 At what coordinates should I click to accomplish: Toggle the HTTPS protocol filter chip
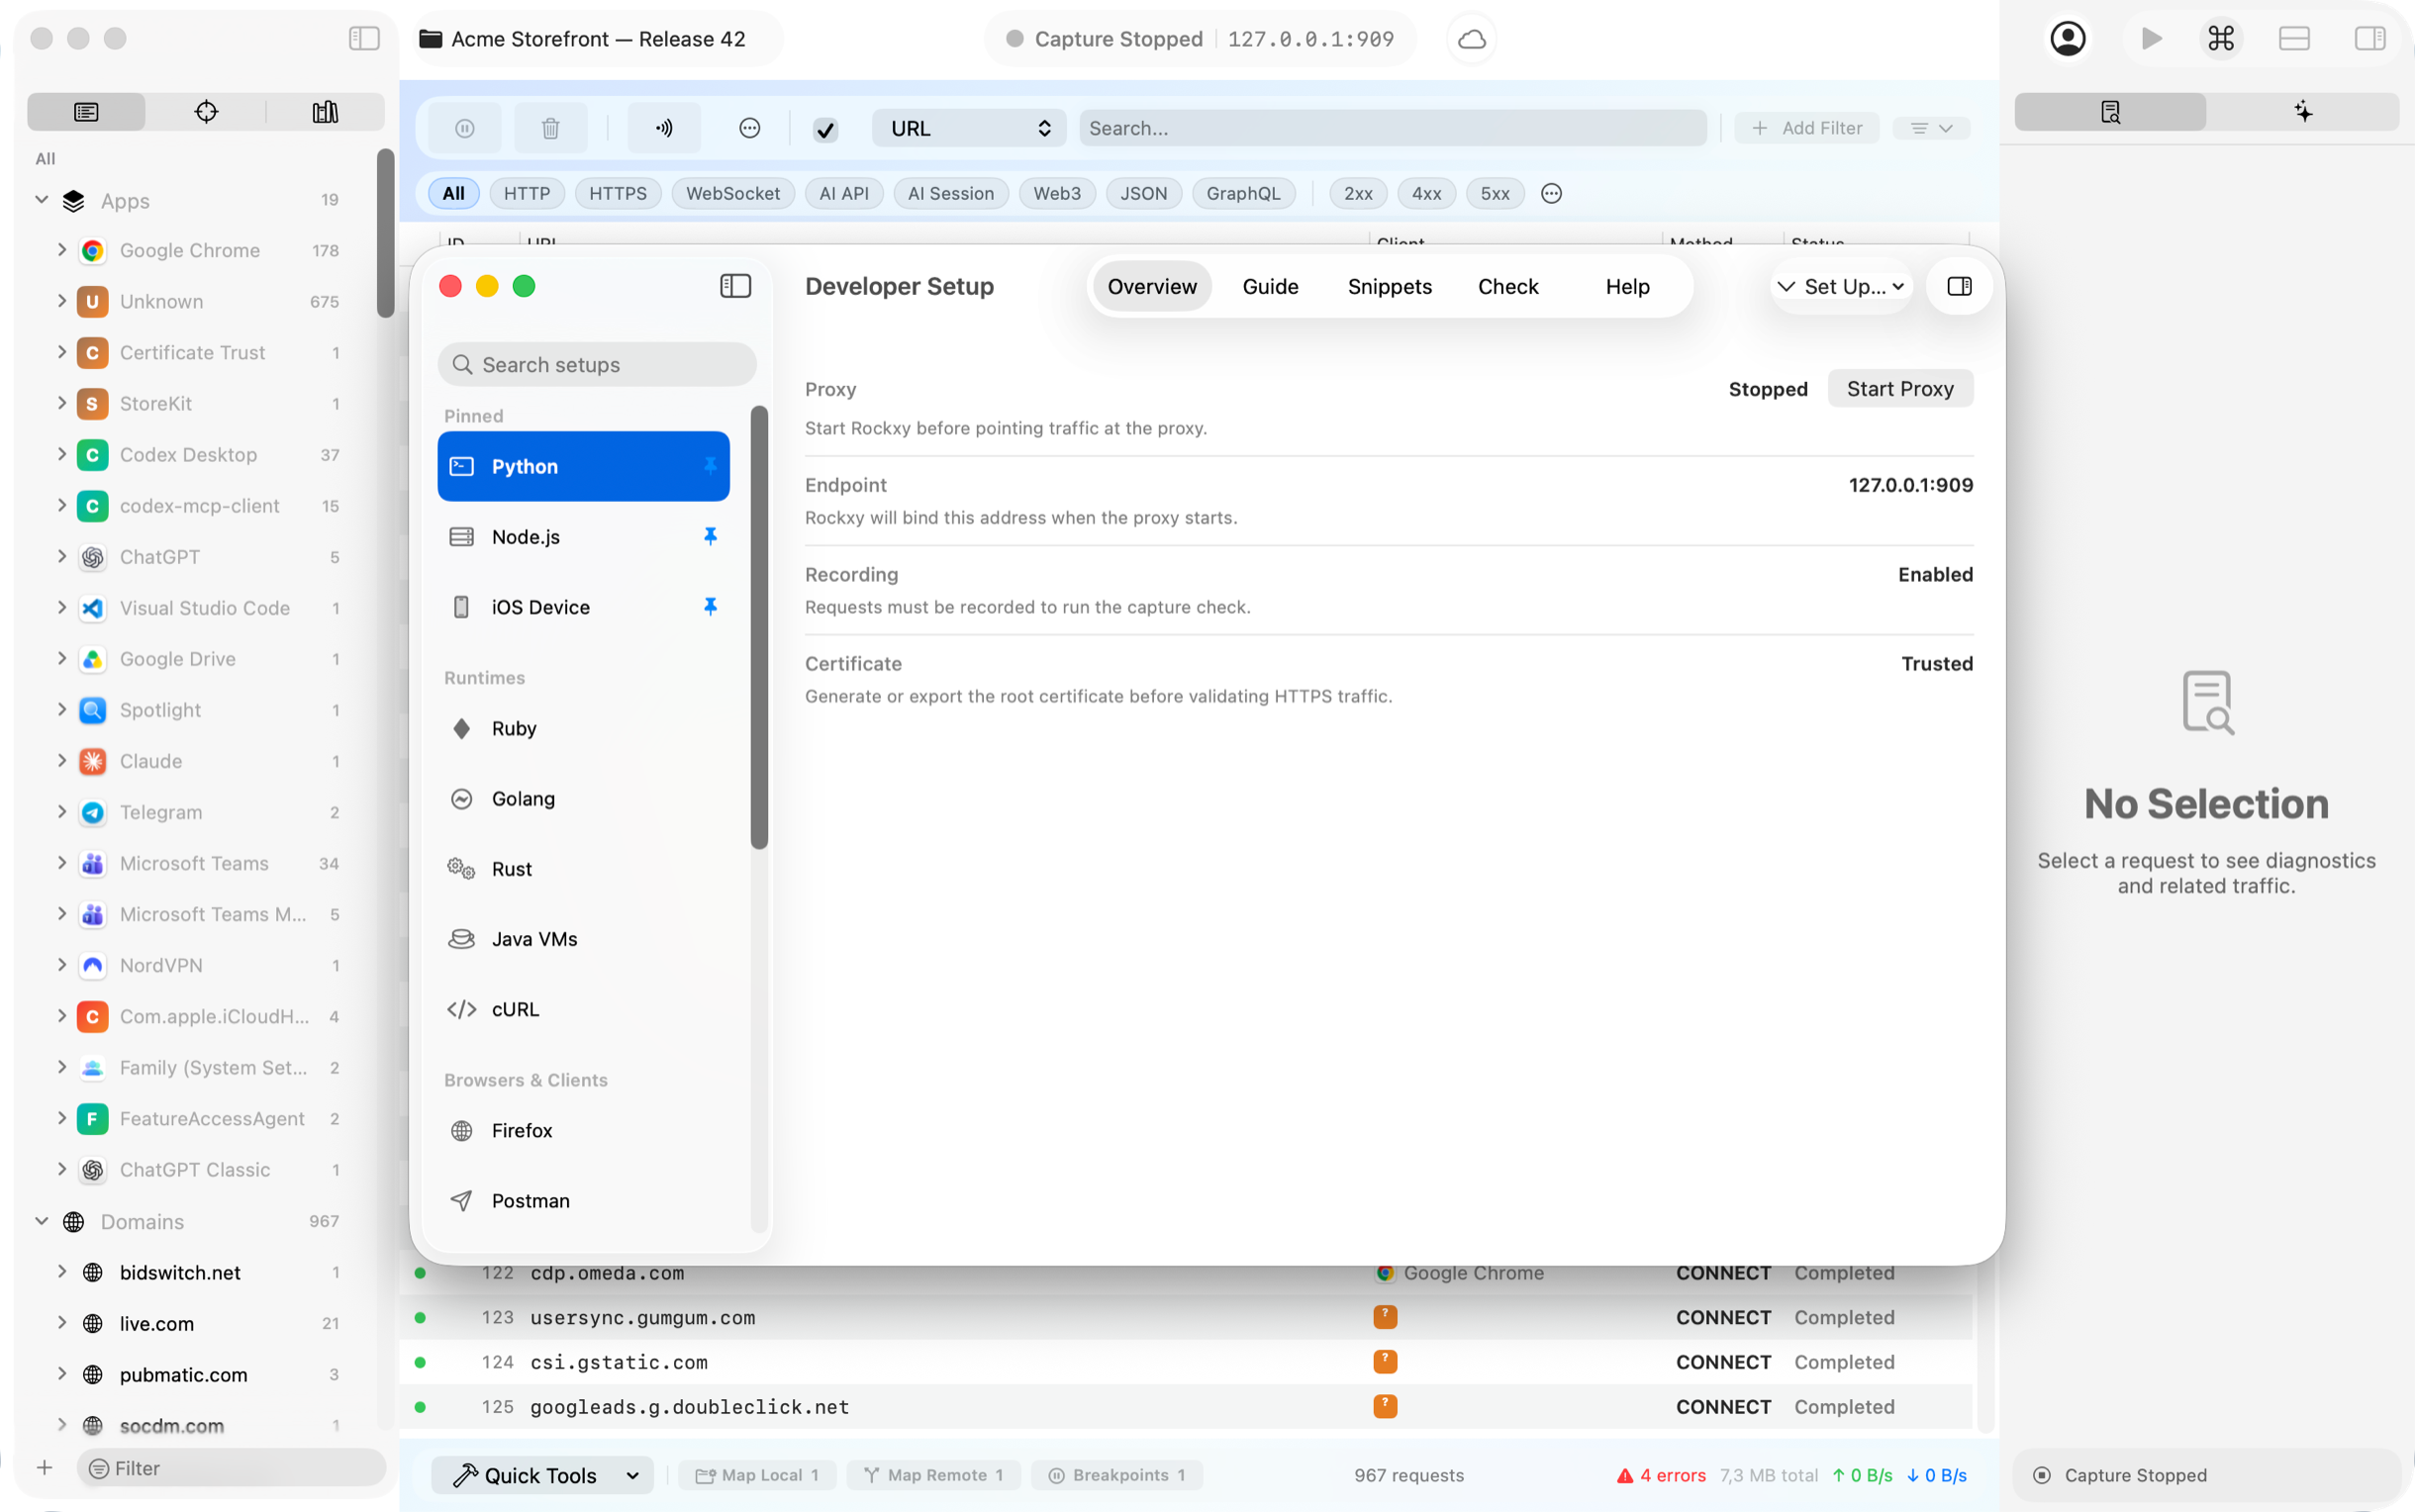click(x=617, y=193)
